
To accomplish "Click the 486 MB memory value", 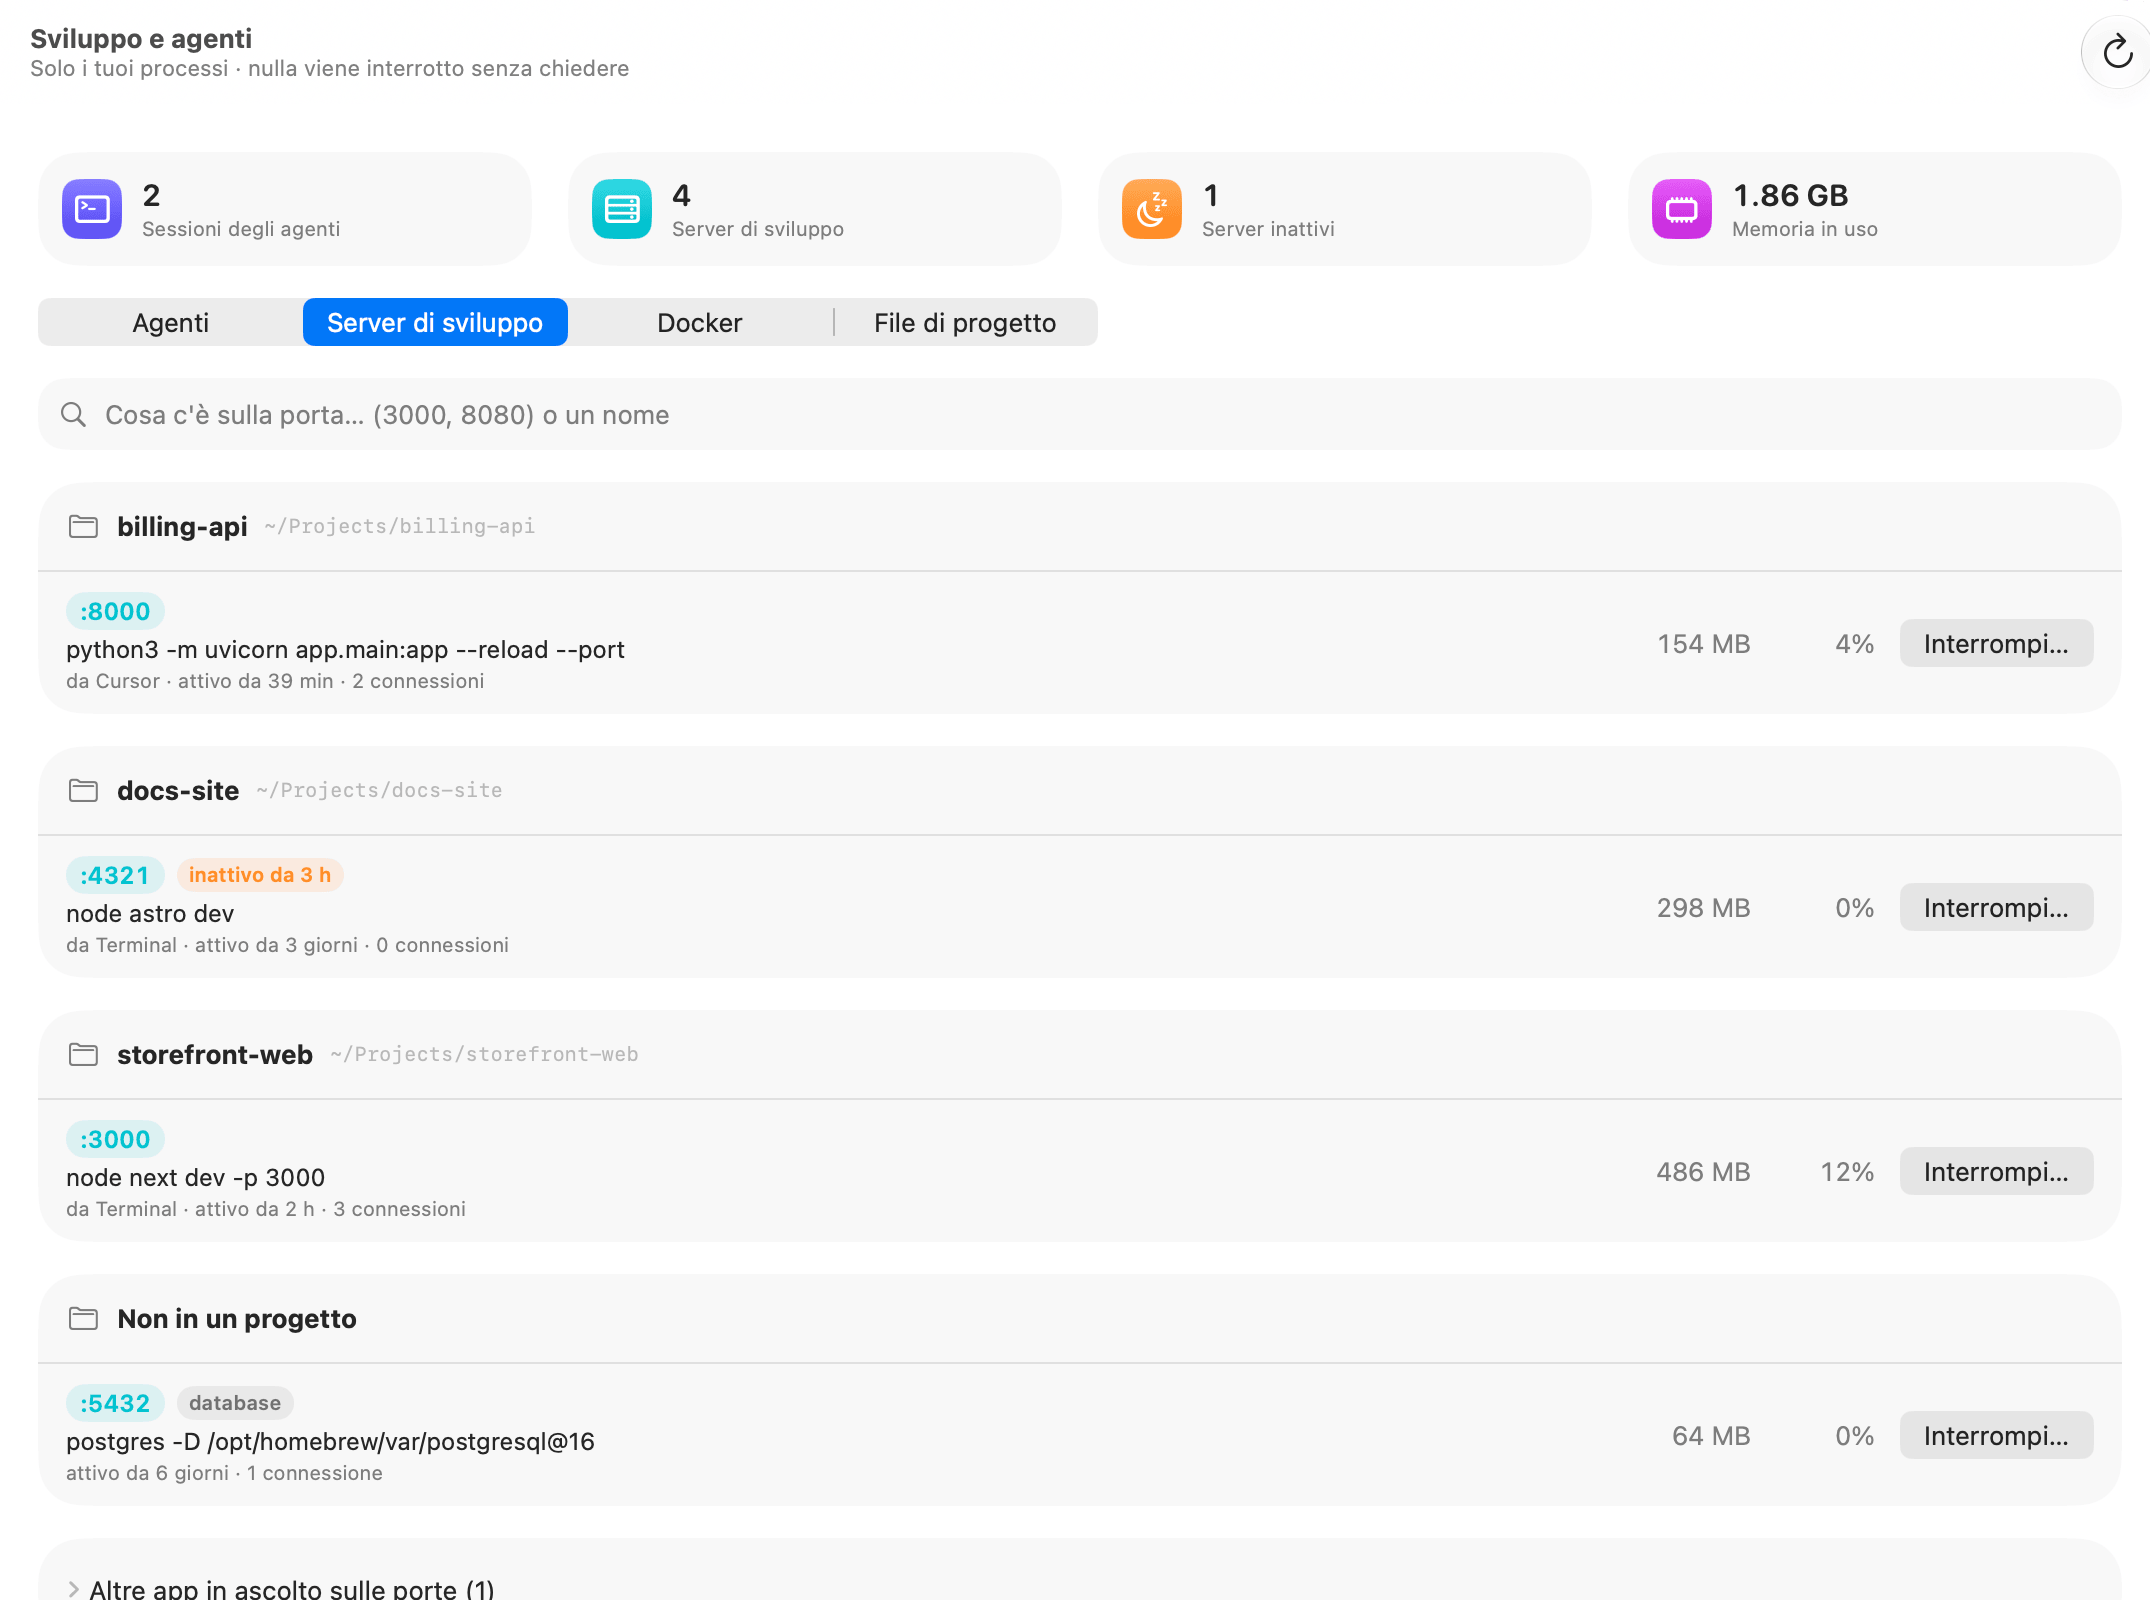I will pyautogui.click(x=1703, y=1171).
